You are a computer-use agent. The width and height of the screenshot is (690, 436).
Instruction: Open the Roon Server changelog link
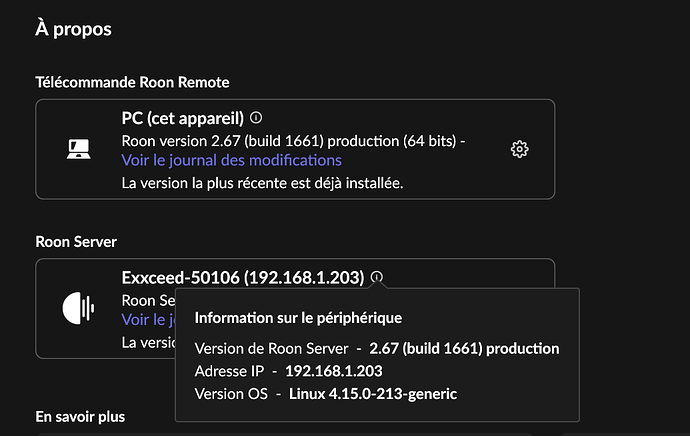coord(148,319)
